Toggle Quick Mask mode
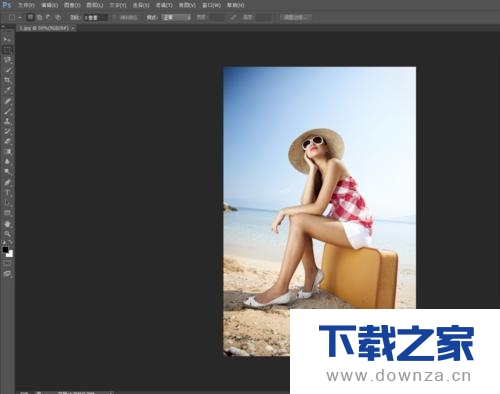The height and width of the screenshot is (394, 500). tap(7, 264)
